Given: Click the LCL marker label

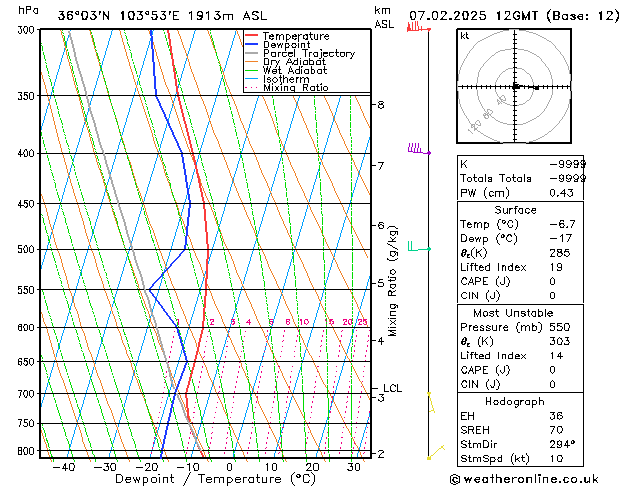Looking at the screenshot, I should (x=392, y=388).
